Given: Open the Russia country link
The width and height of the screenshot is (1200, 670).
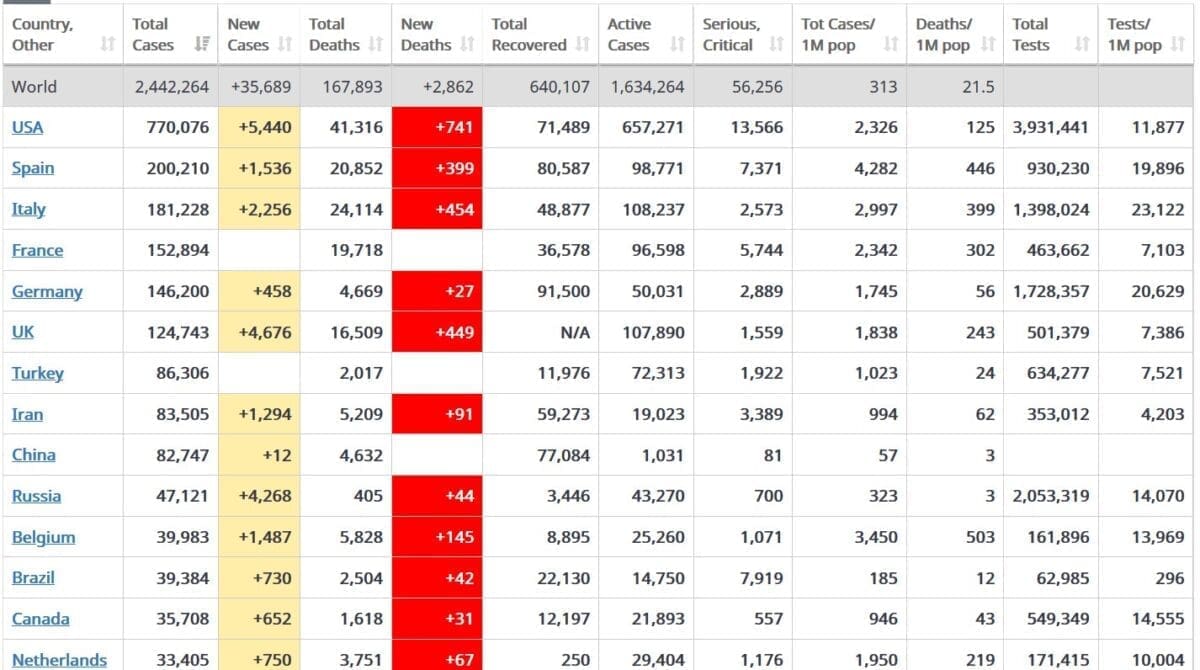Looking at the screenshot, I should (36, 496).
